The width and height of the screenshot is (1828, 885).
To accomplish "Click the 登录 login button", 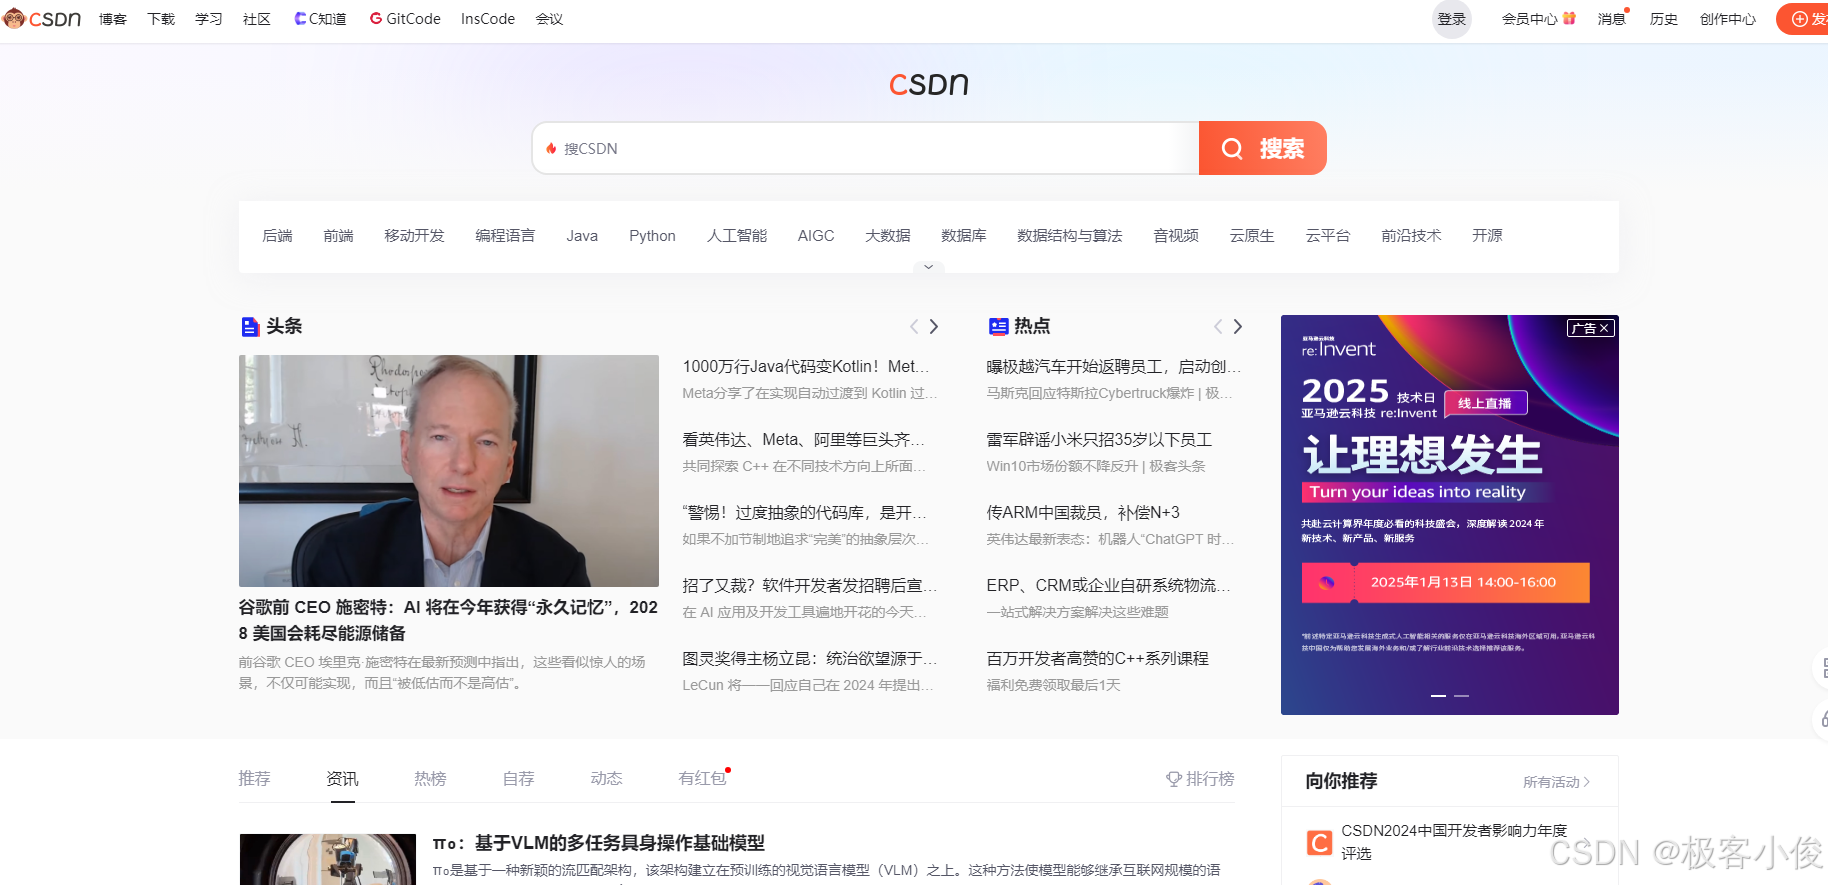I will (x=1452, y=19).
